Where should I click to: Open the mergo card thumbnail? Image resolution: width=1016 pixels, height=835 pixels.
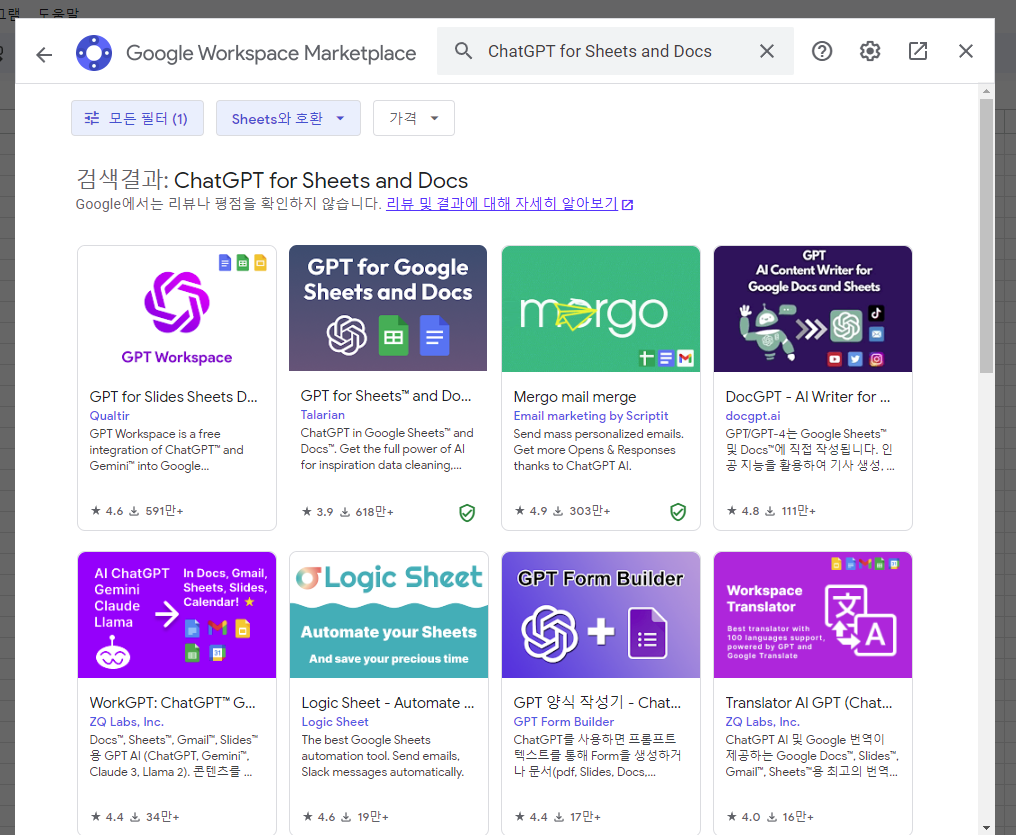tap(601, 309)
